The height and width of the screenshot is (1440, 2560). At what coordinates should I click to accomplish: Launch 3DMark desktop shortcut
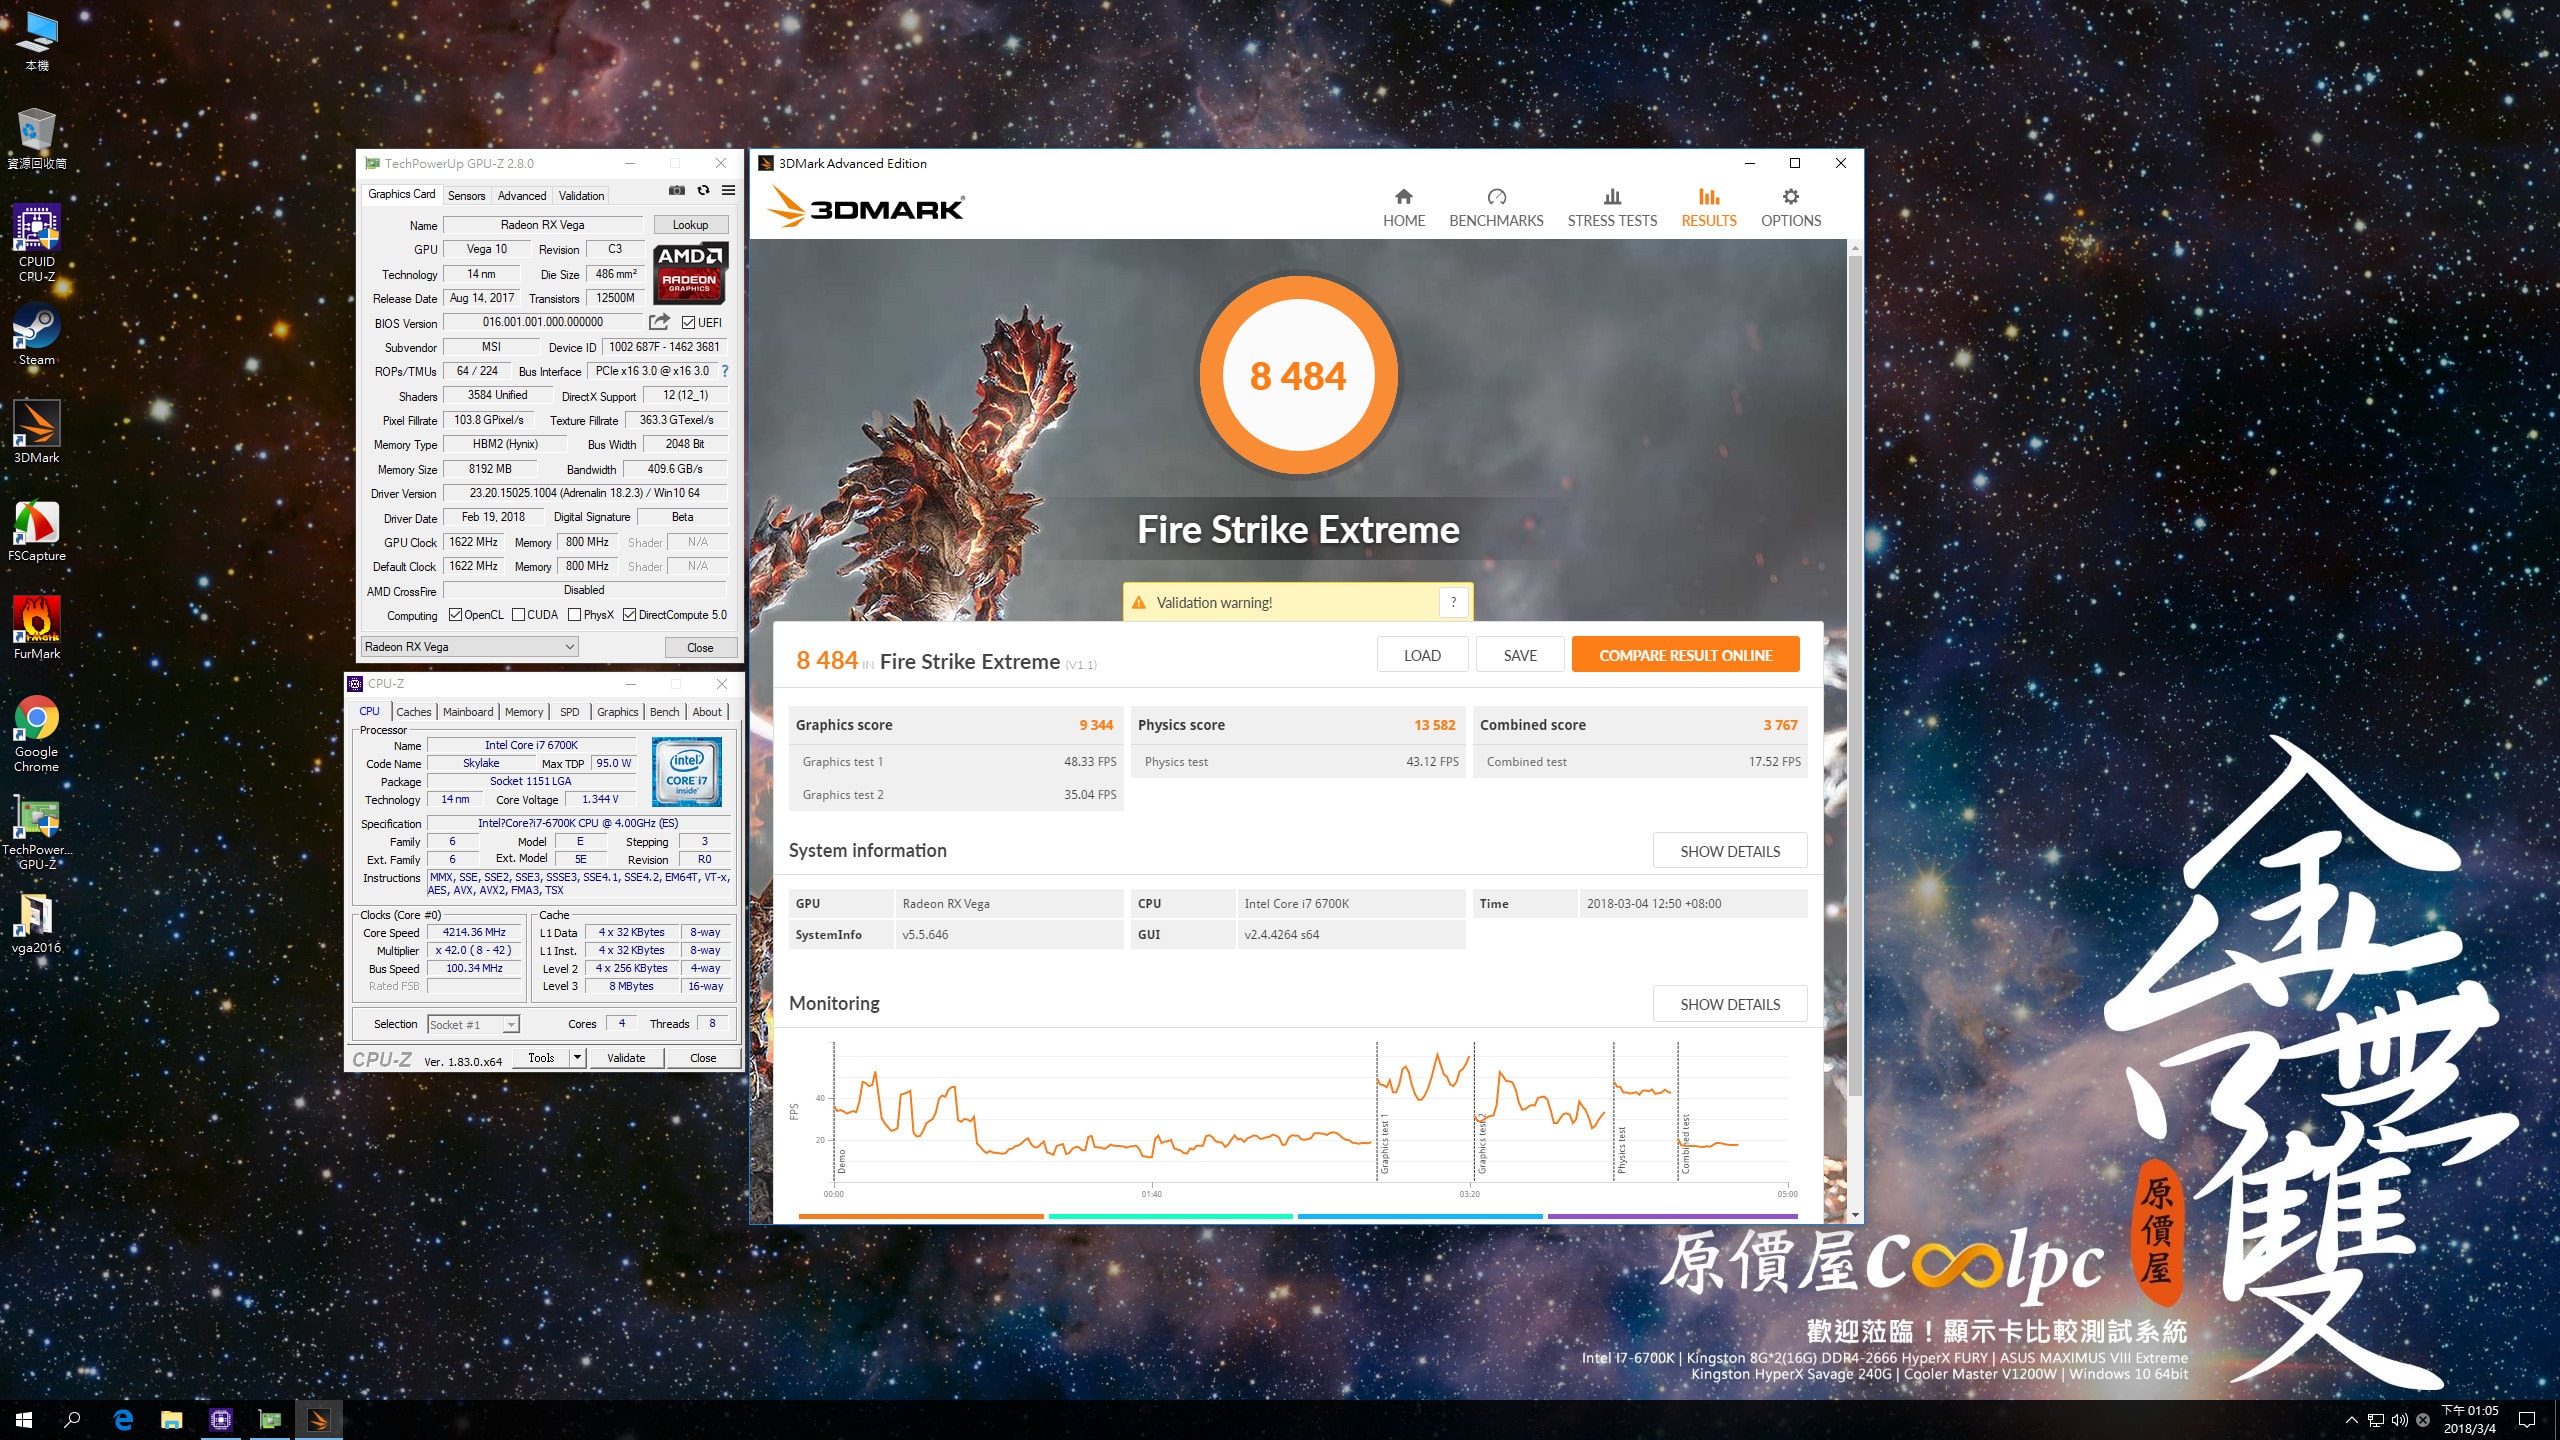click(37, 433)
